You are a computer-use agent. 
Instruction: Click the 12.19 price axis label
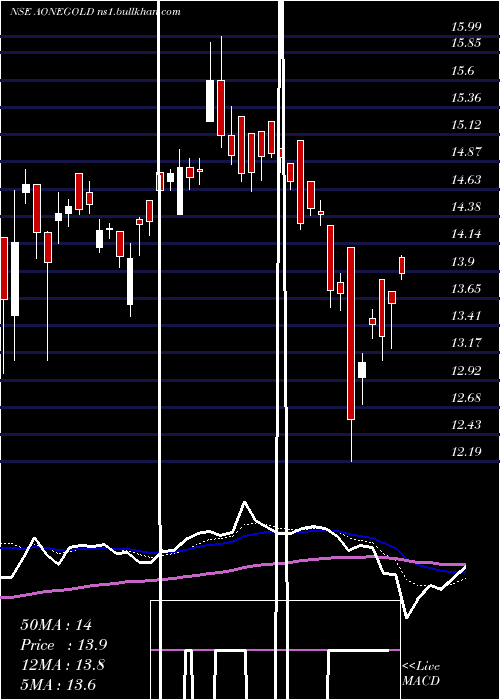(466, 452)
